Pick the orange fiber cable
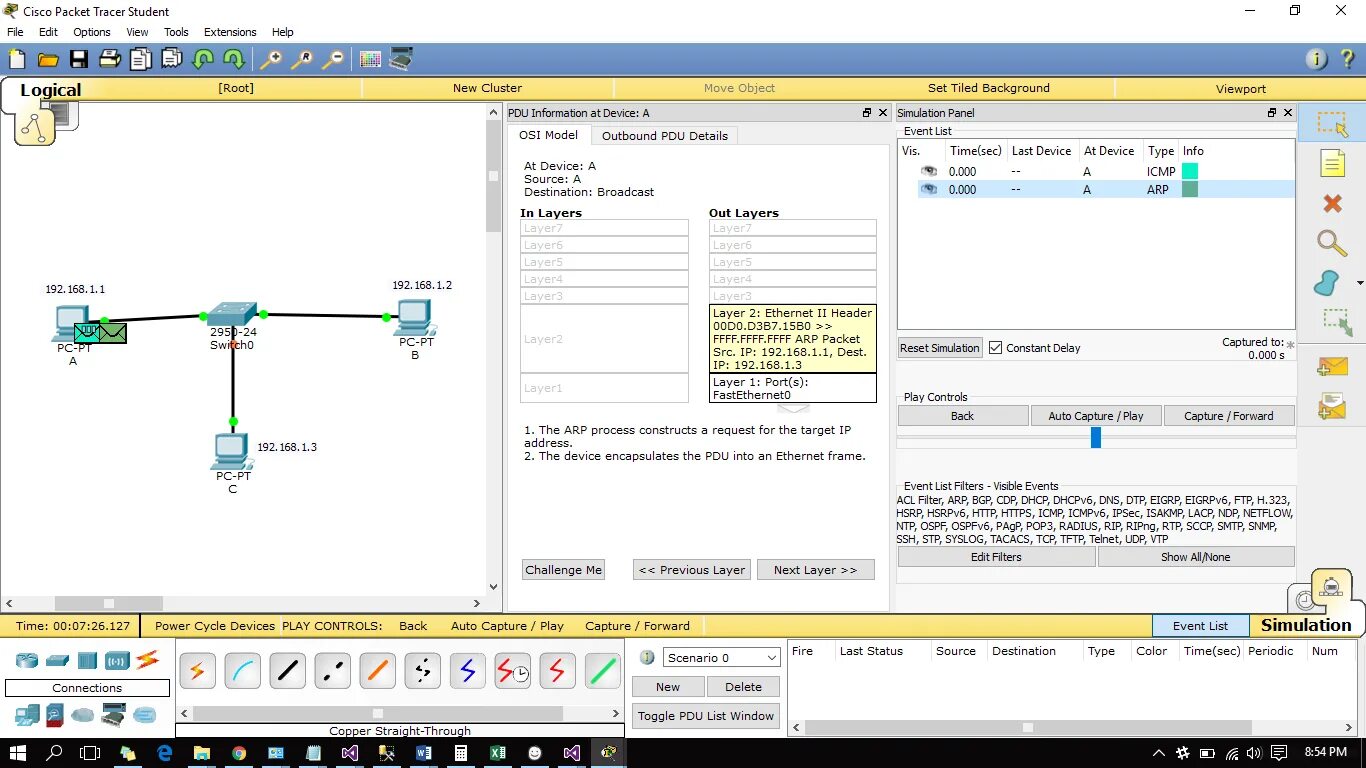Viewport: 1366px width, 768px height. (377, 671)
